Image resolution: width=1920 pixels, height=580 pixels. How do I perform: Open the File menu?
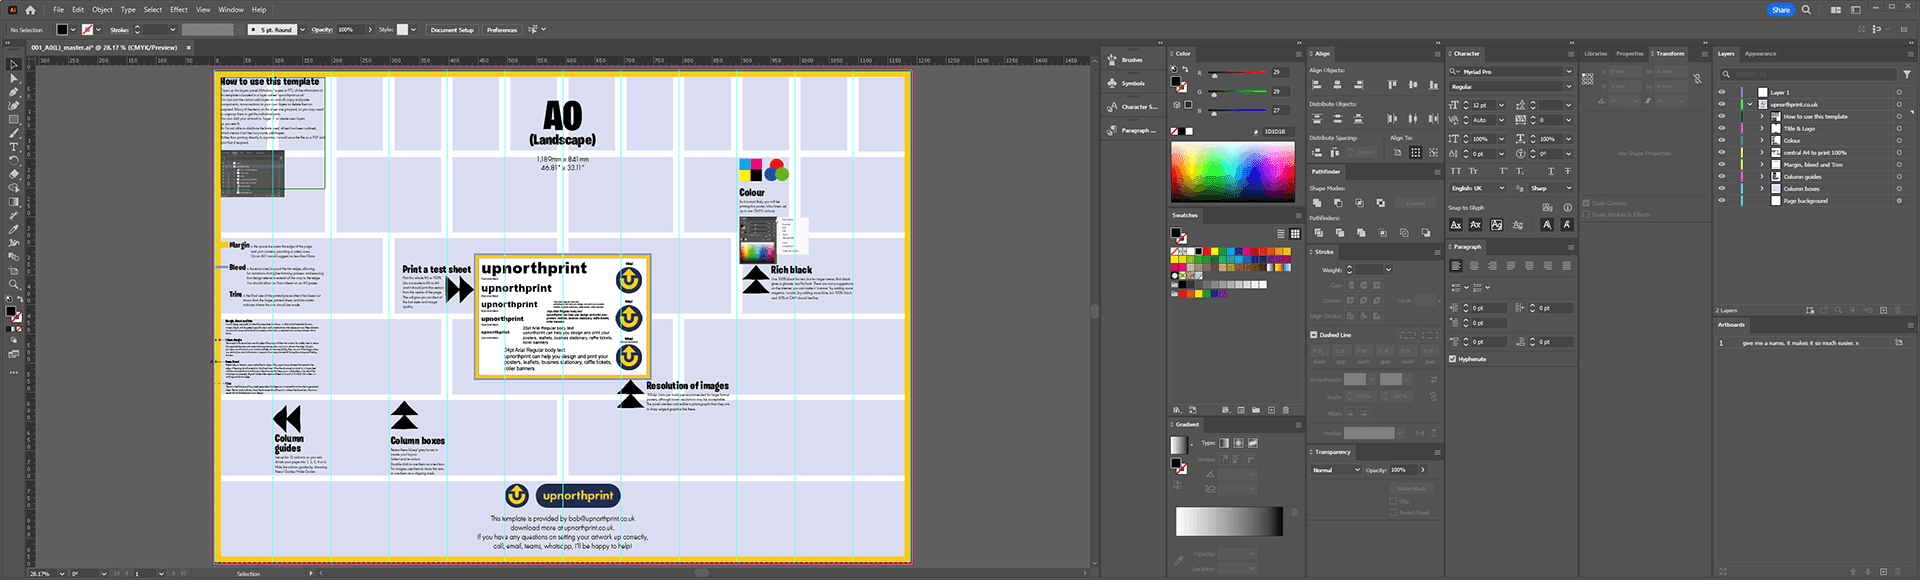click(59, 10)
